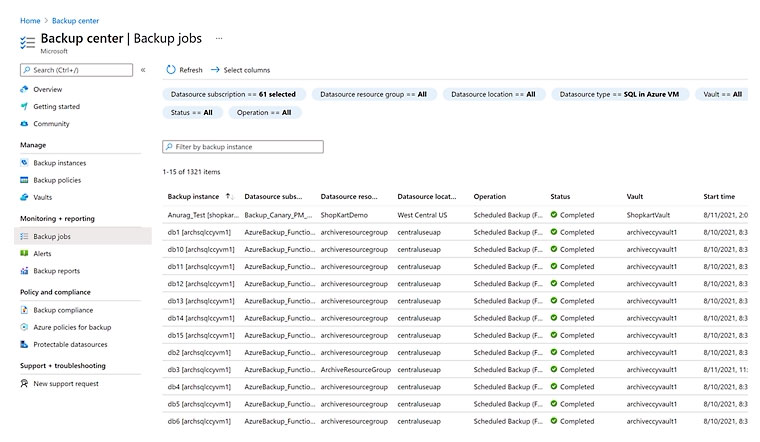The height and width of the screenshot is (442, 760).
Task: Click the Vaults cloud icon
Action: [24, 197]
